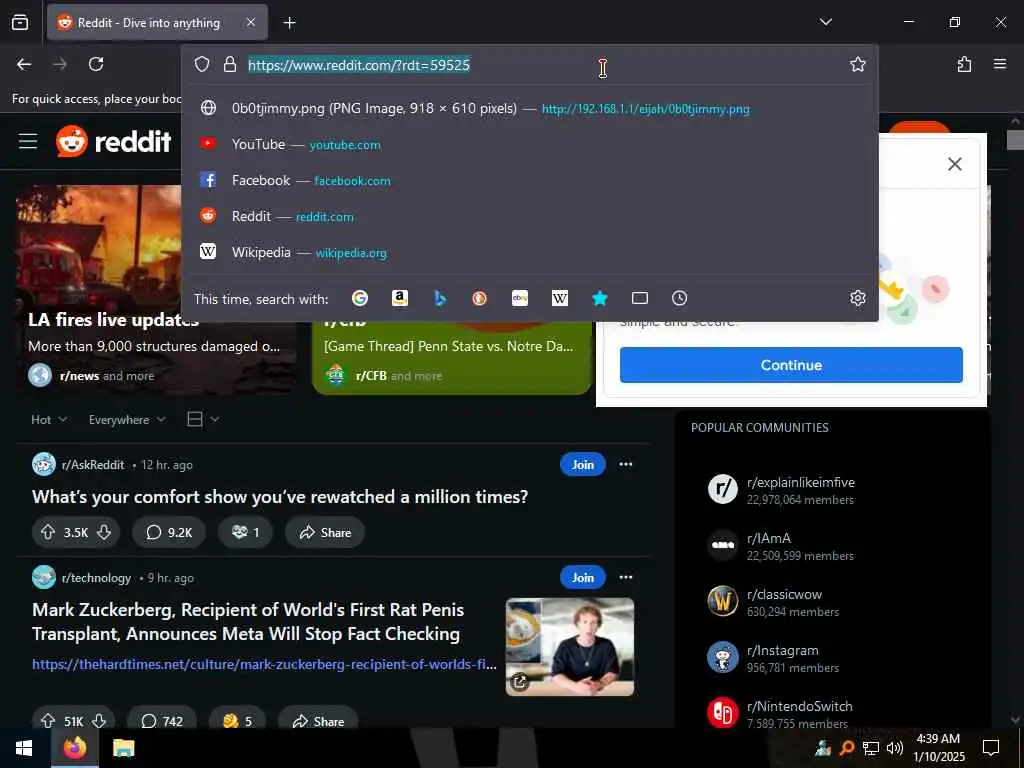1024x768 pixels.
Task: Share the AskReddit comfort show post
Action: point(325,532)
